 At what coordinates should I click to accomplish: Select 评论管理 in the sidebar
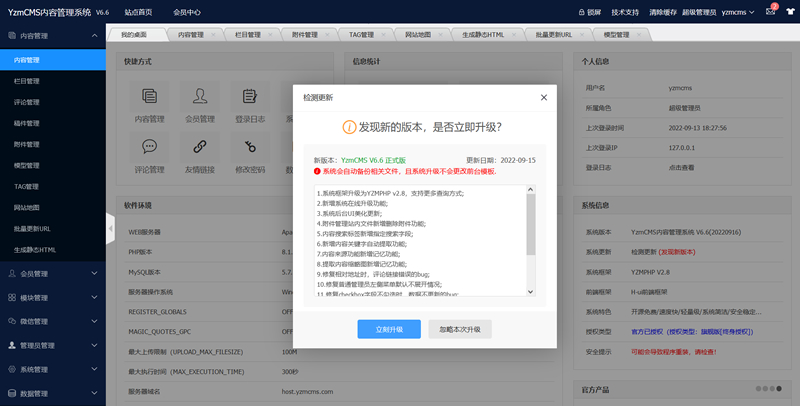pos(27,102)
